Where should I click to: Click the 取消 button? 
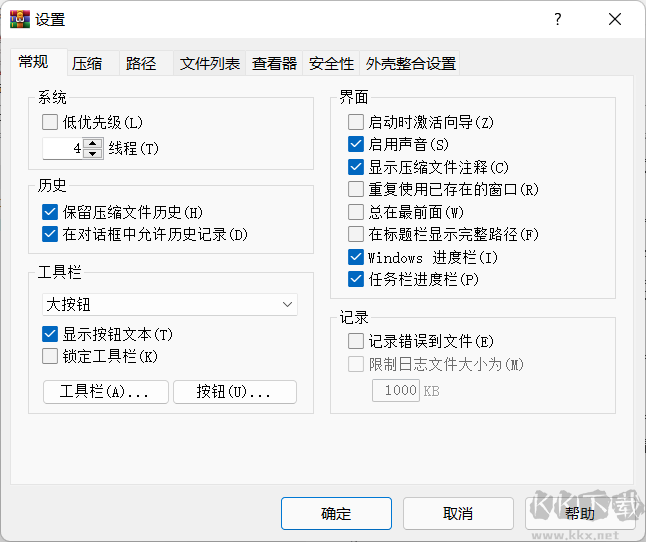(x=458, y=514)
